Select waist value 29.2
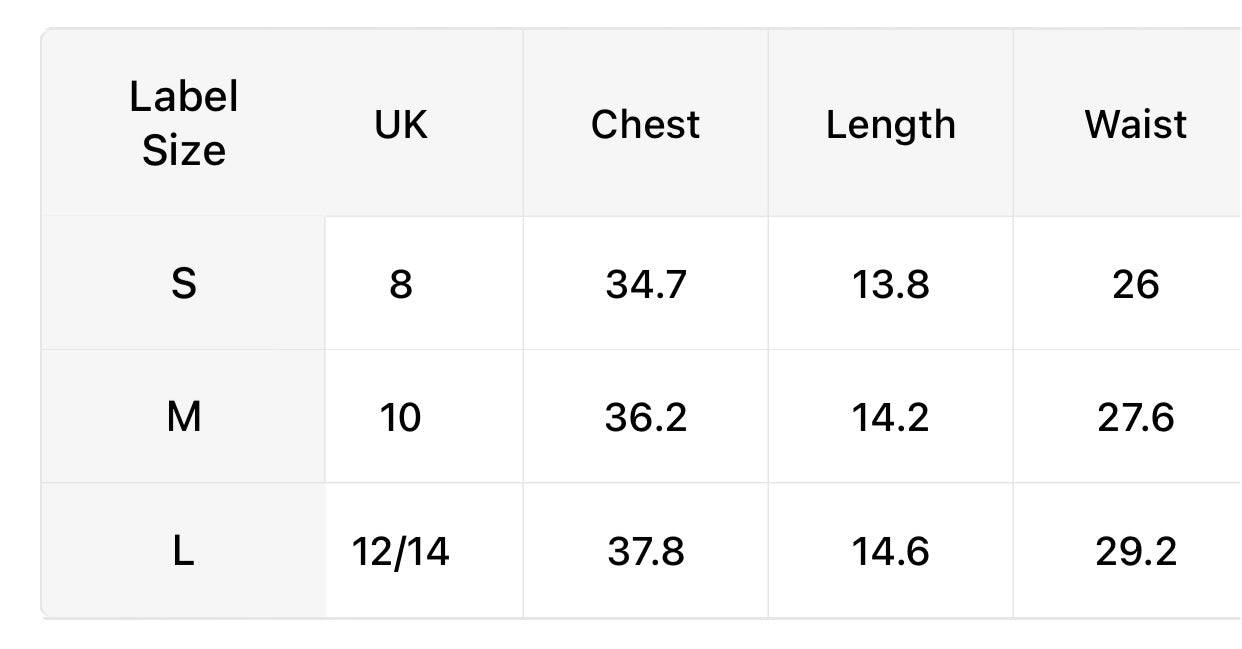This screenshot has width=1242, height=649. [1135, 551]
